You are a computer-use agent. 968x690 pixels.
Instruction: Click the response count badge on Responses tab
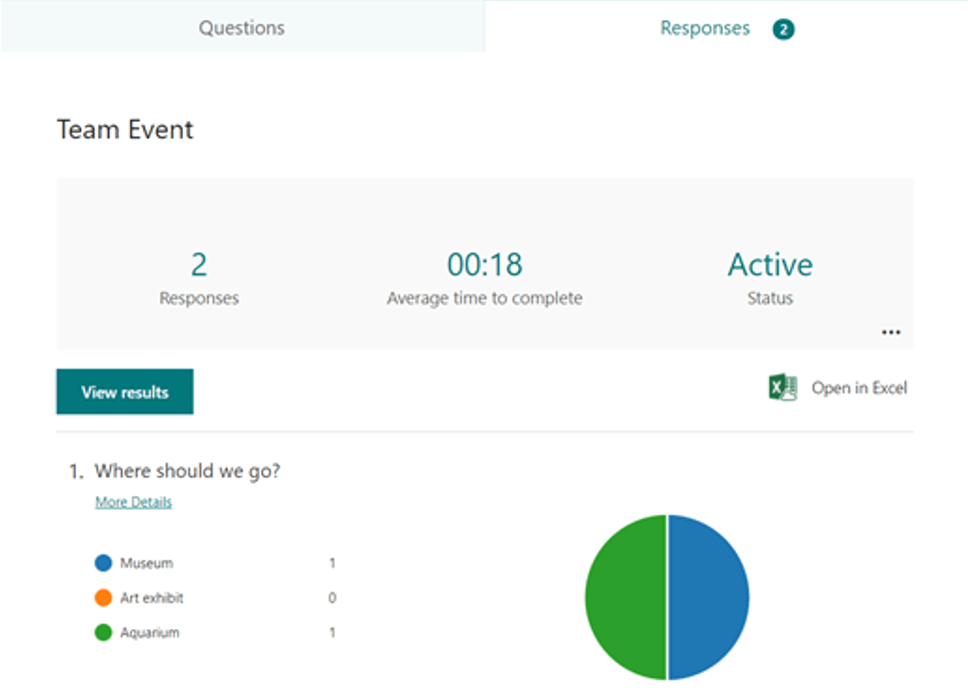tap(783, 30)
